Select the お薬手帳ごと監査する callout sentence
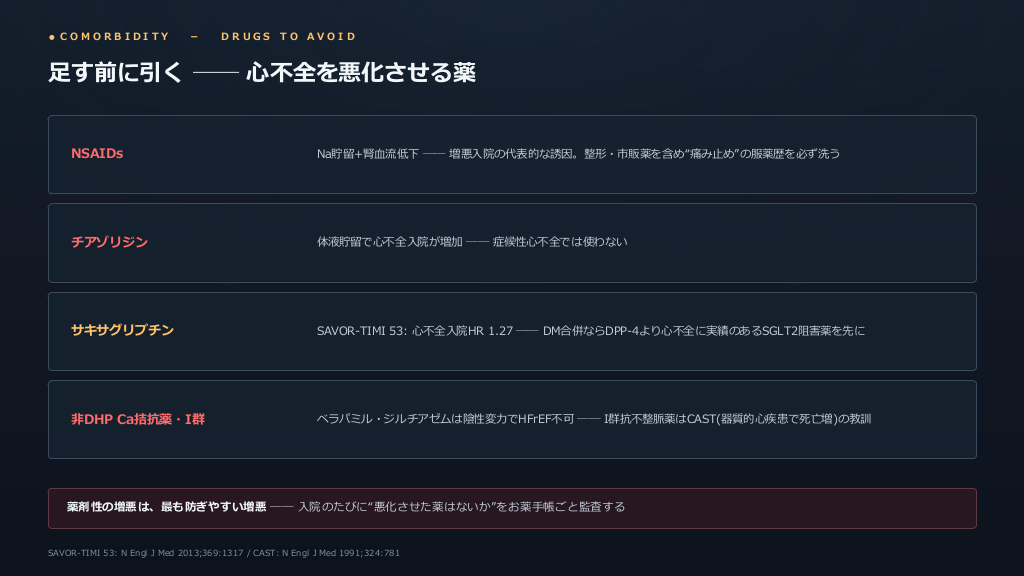The image size is (1024, 576). pyautogui.click(x=461, y=507)
